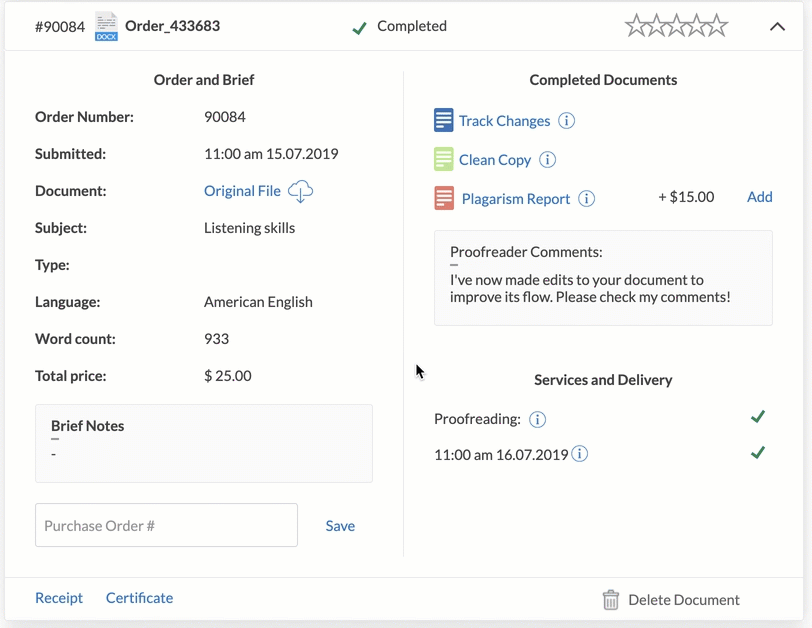Open info icon beside Track Changes
The image size is (812, 628).
566,121
